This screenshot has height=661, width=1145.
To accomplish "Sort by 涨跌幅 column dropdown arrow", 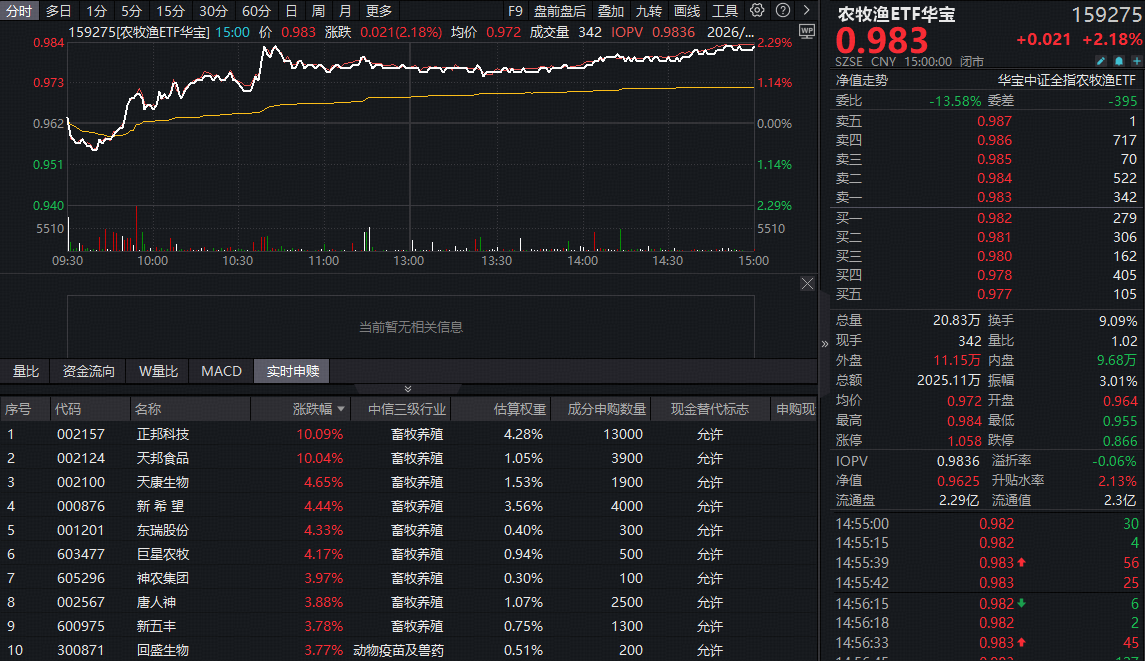I will click(x=342, y=409).
